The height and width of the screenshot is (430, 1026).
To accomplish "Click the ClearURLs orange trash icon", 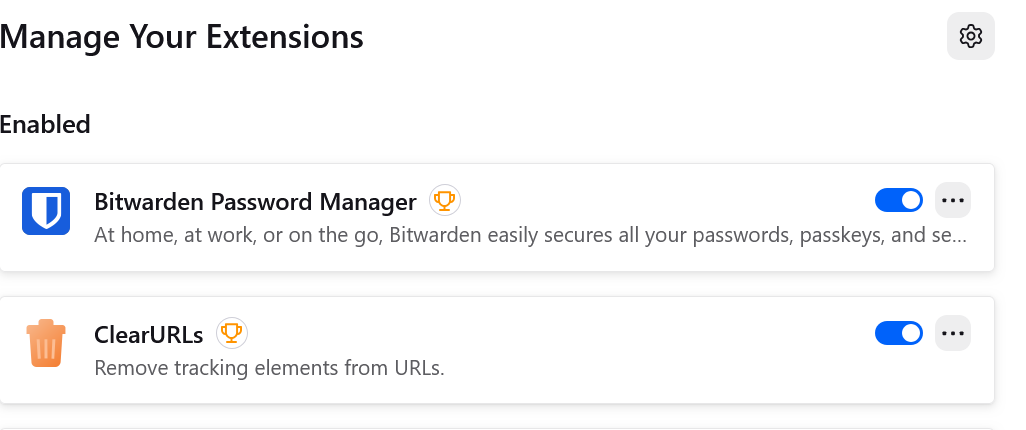I will pos(45,342).
